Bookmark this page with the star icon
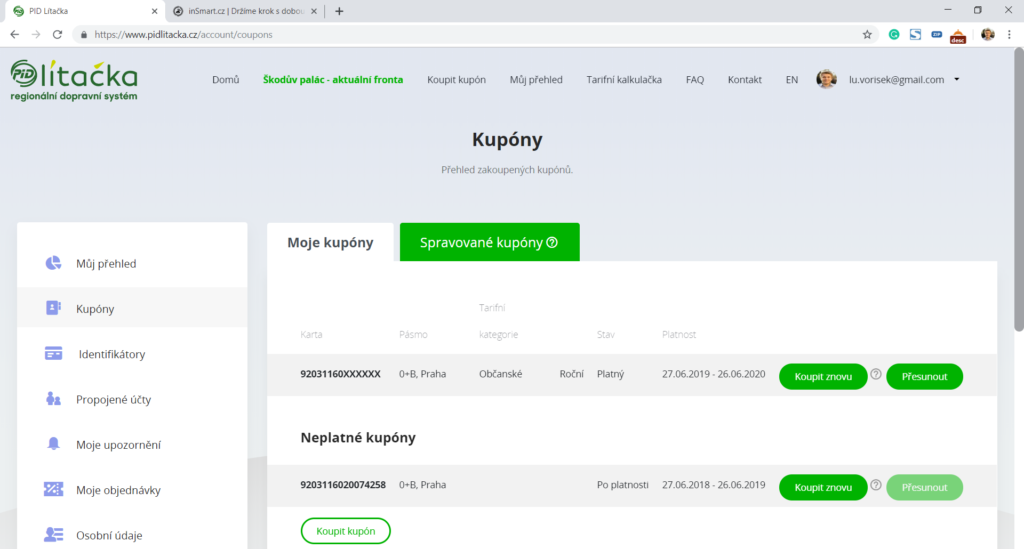 coord(867,35)
